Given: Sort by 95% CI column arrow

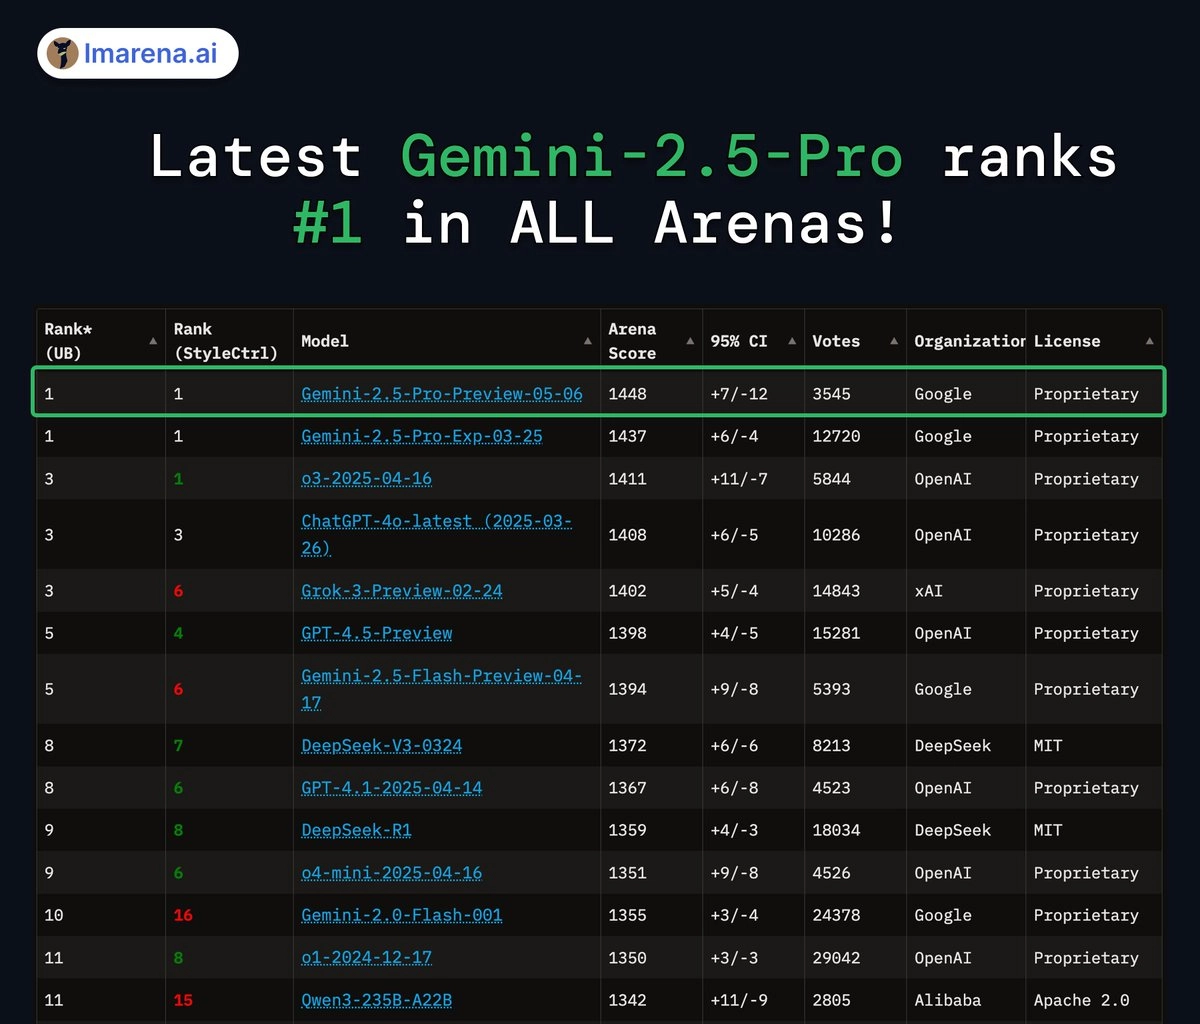Looking at the screenshot, I should click(x=792, y=341).
